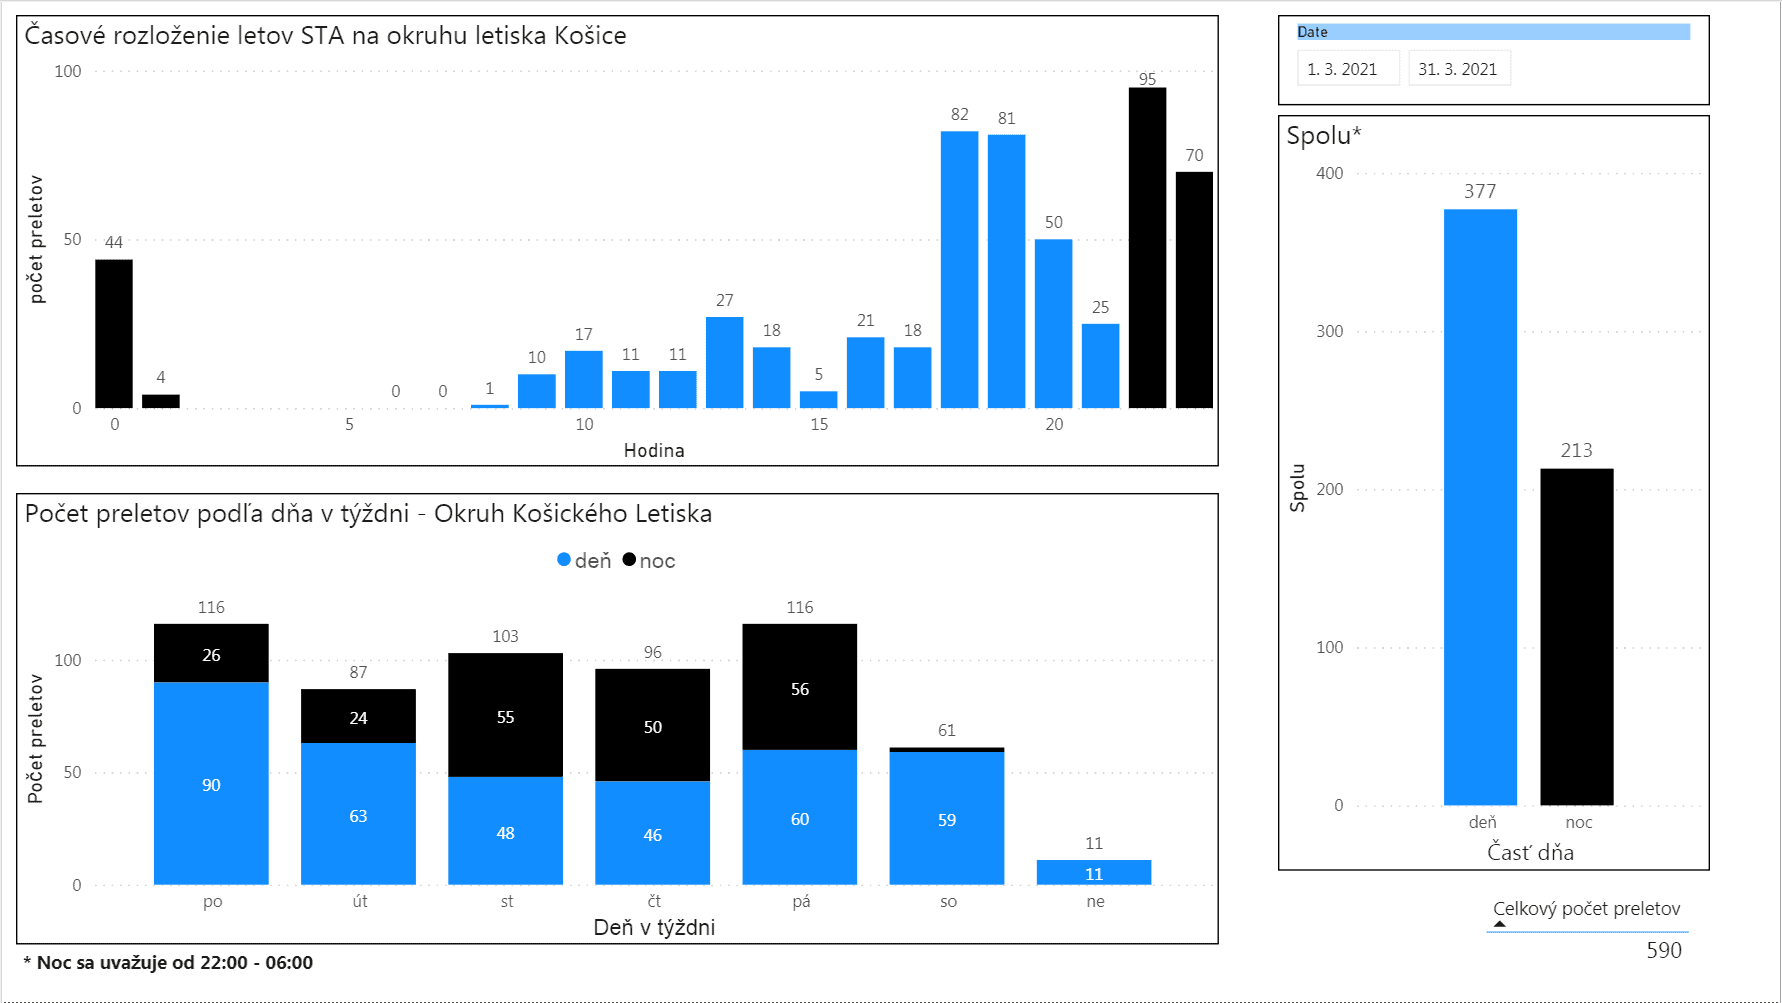Image resolution: width=1782 pixels, height=1003 pixels.
Task: Click the Friday night segment showing 56
Action: tap(799, 687)
